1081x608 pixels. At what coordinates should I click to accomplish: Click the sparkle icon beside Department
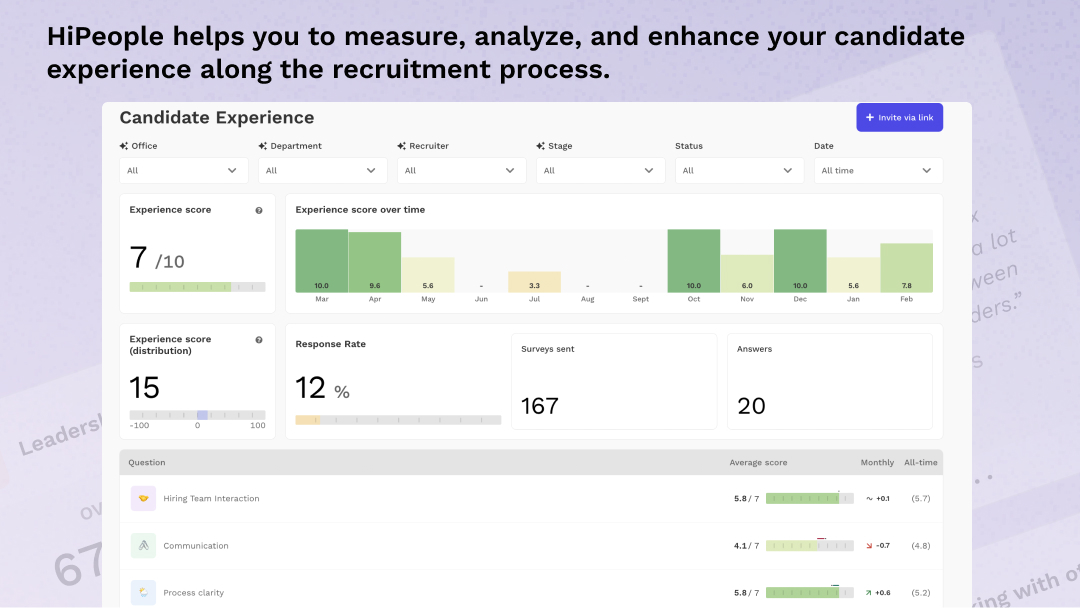point(263,146)
